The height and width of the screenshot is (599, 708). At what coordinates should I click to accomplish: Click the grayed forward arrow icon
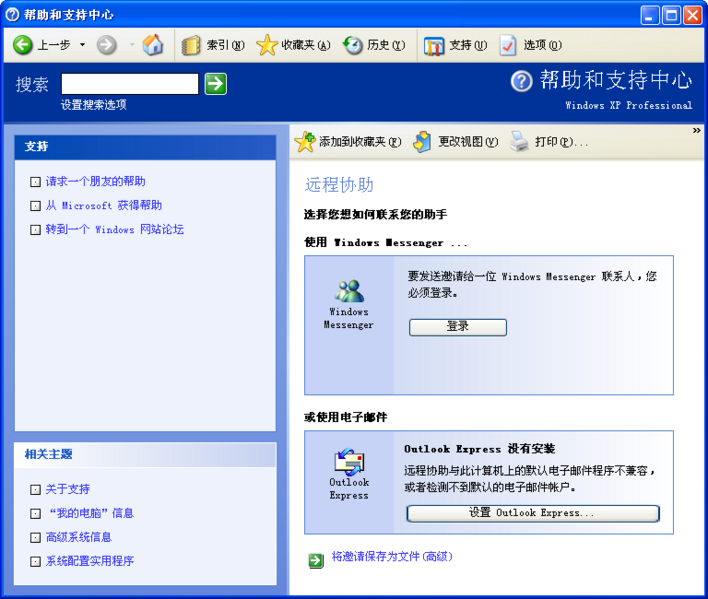coord(107,45)
